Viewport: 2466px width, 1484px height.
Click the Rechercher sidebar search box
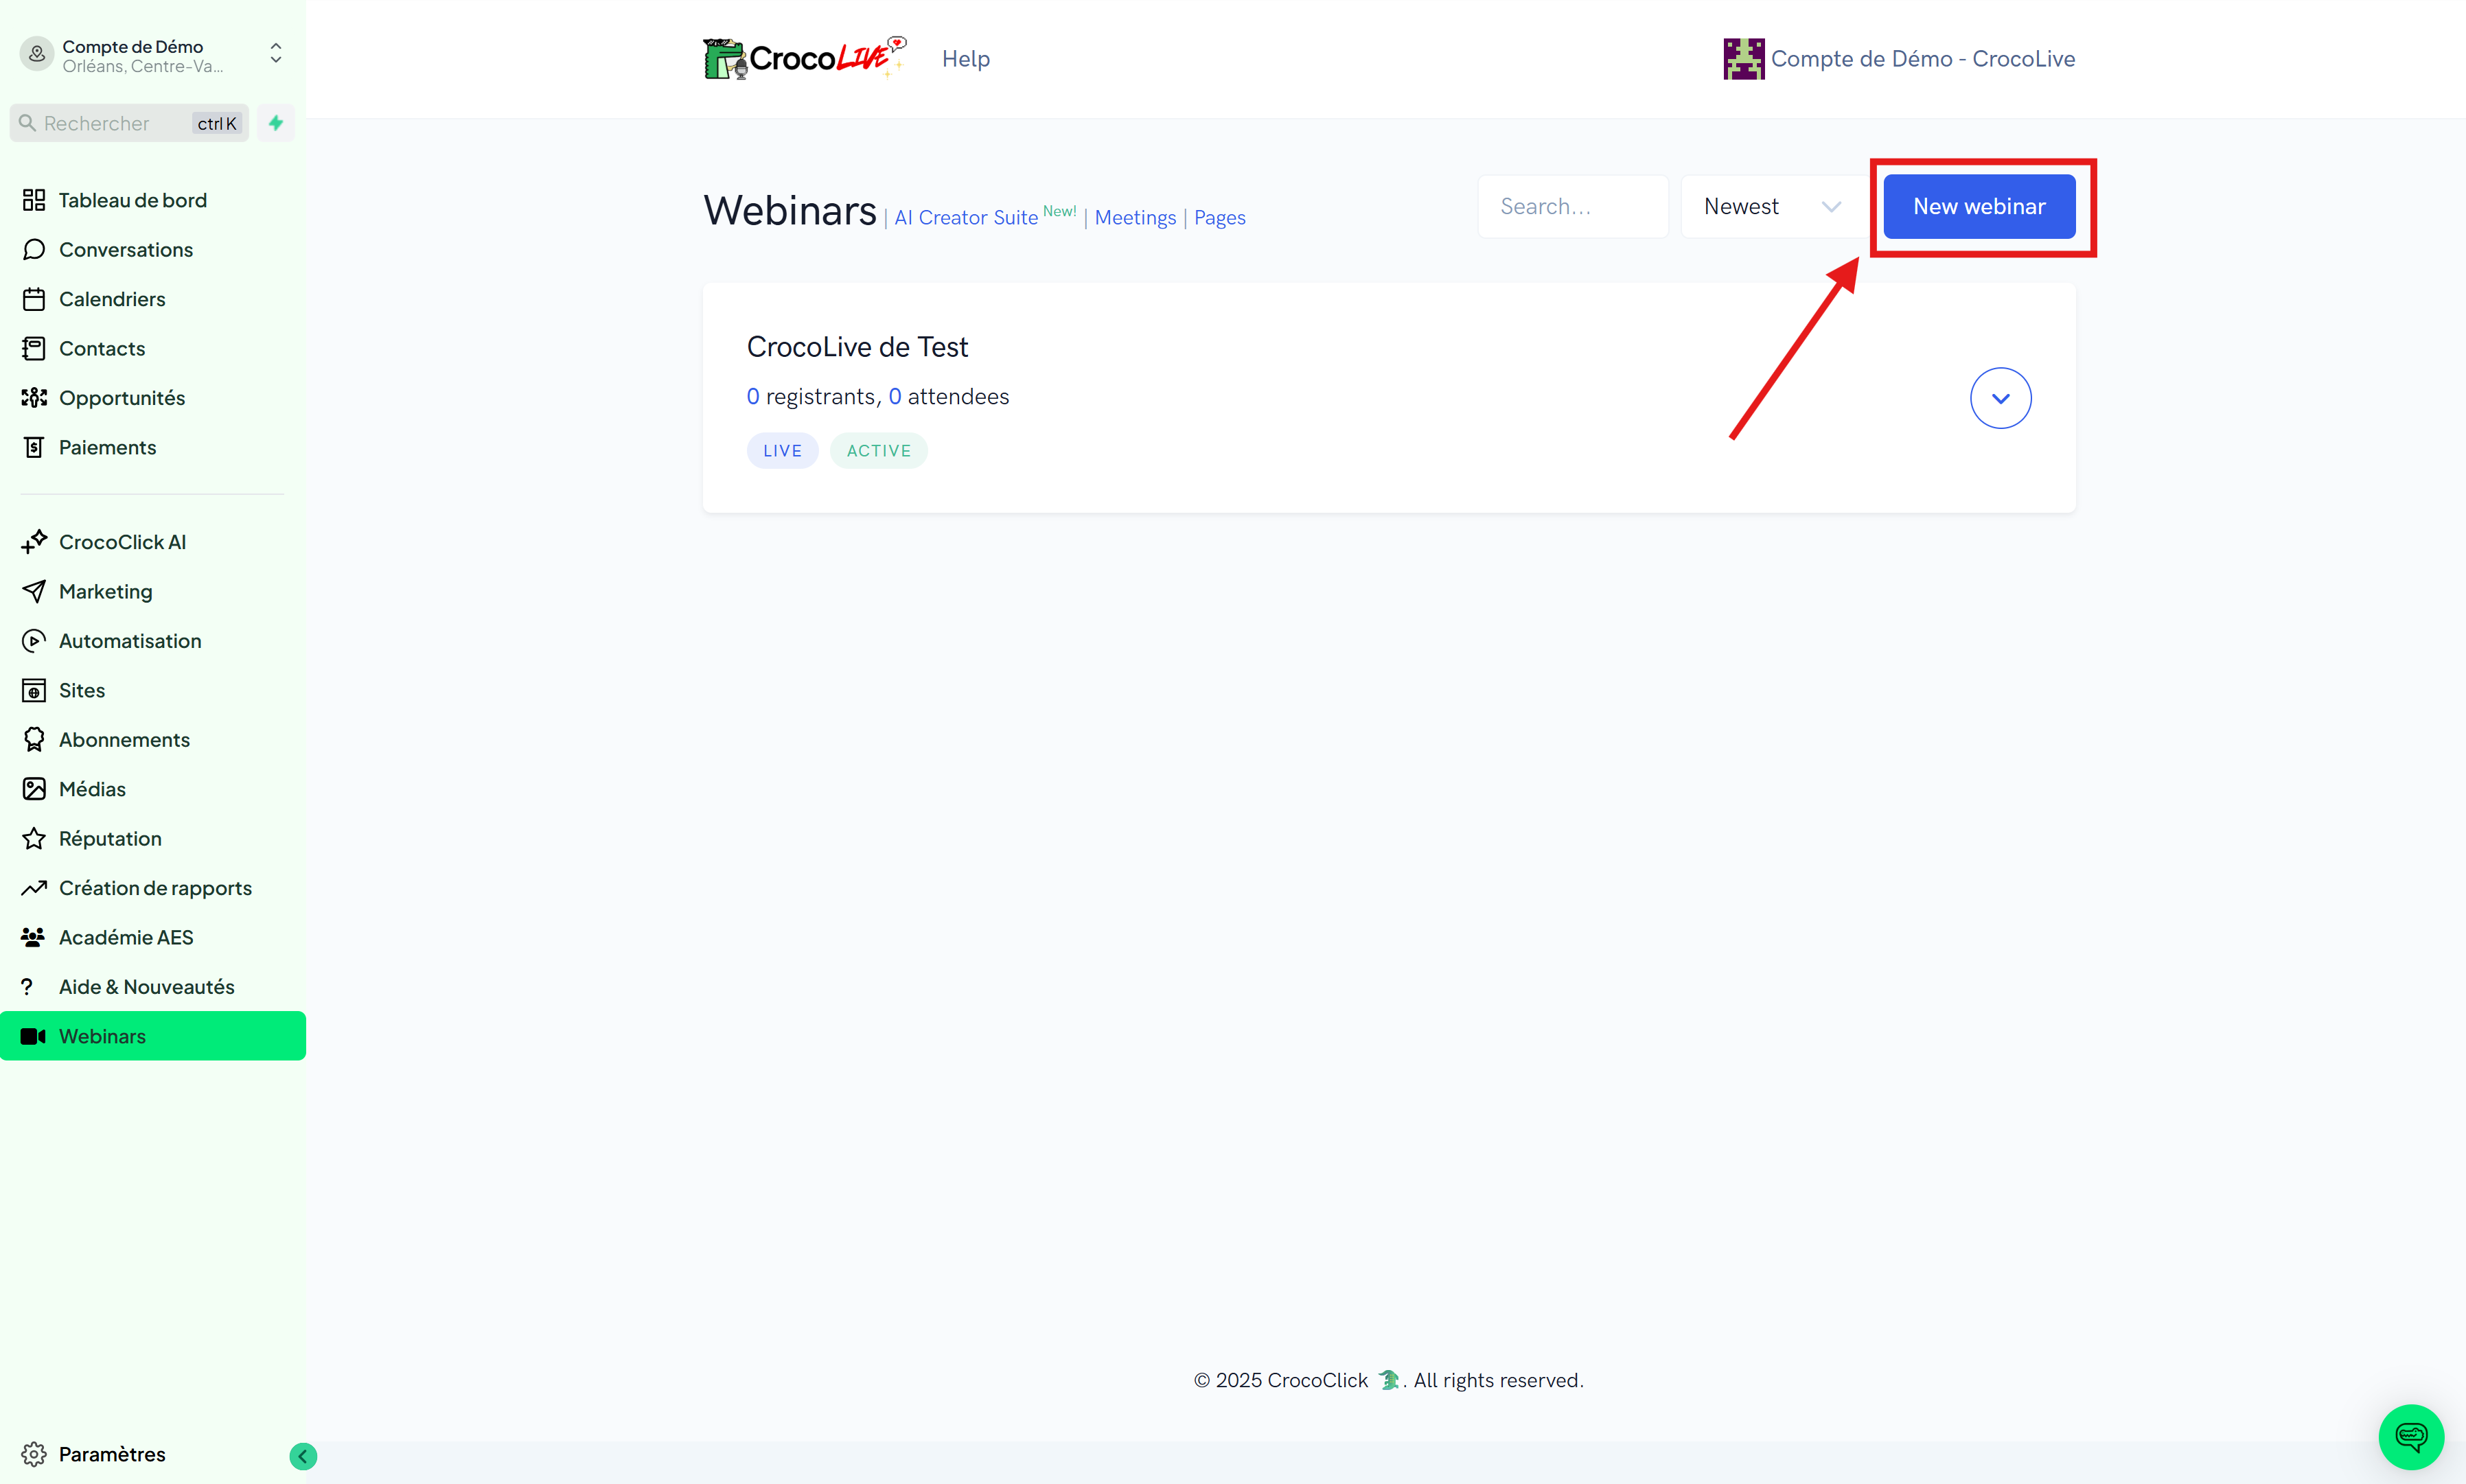[x=130, y=123]
